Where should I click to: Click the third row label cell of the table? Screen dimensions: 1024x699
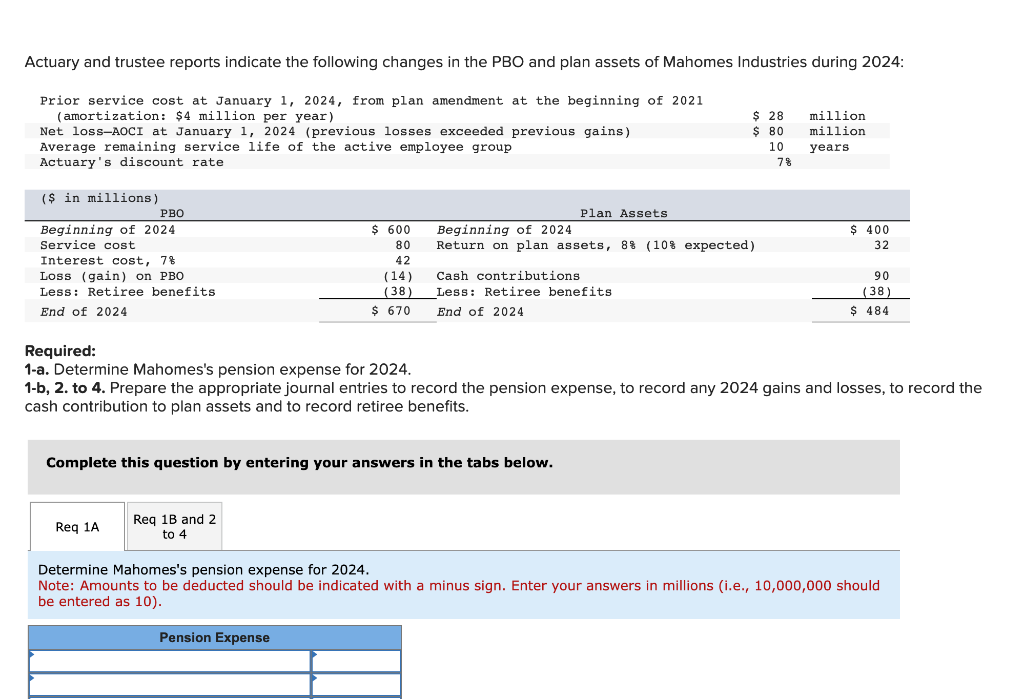click(x=170, y=697)
